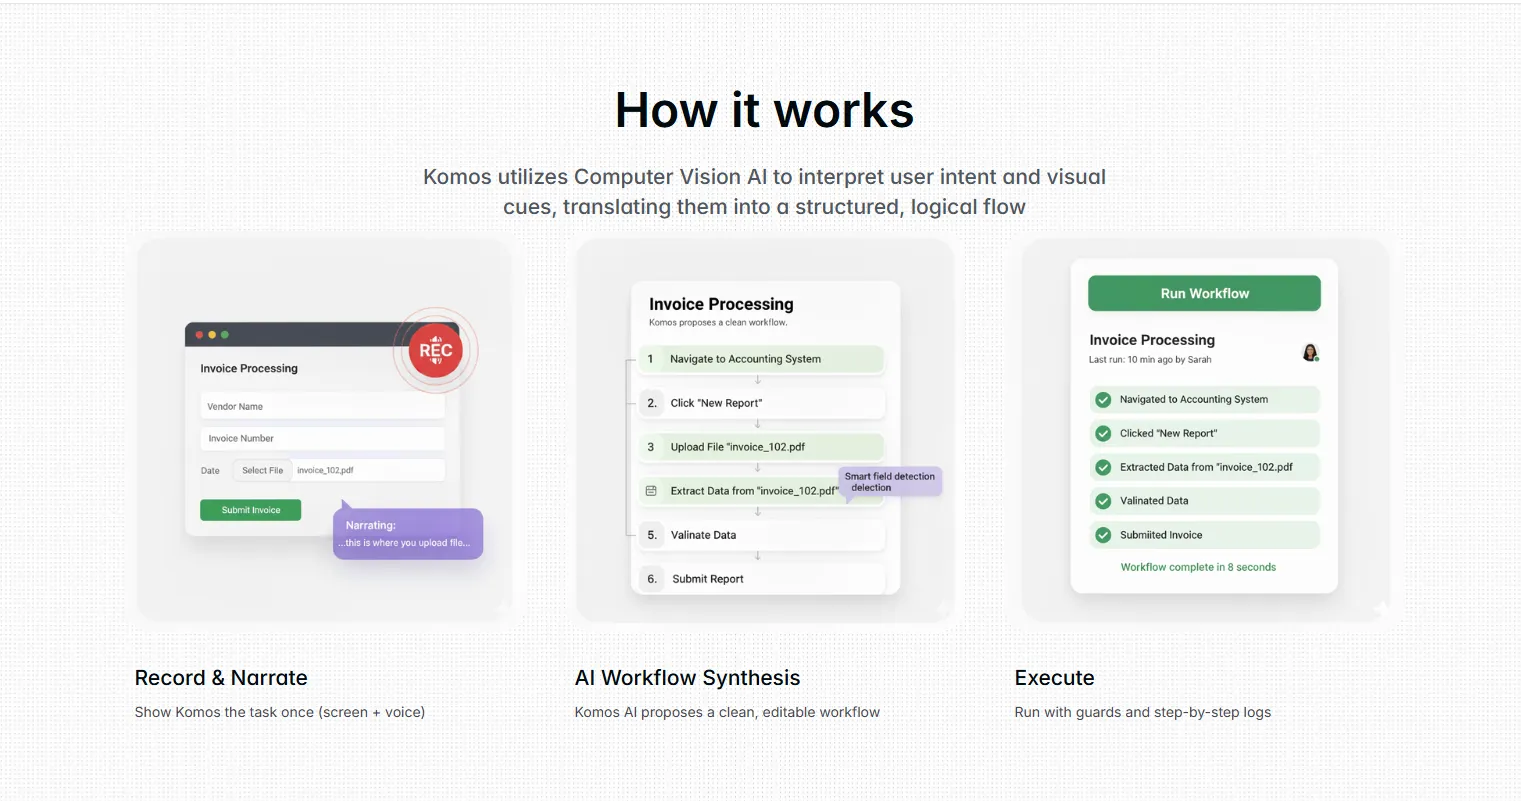Click check icon beside Clicked "New Report"

[1103, 434]
